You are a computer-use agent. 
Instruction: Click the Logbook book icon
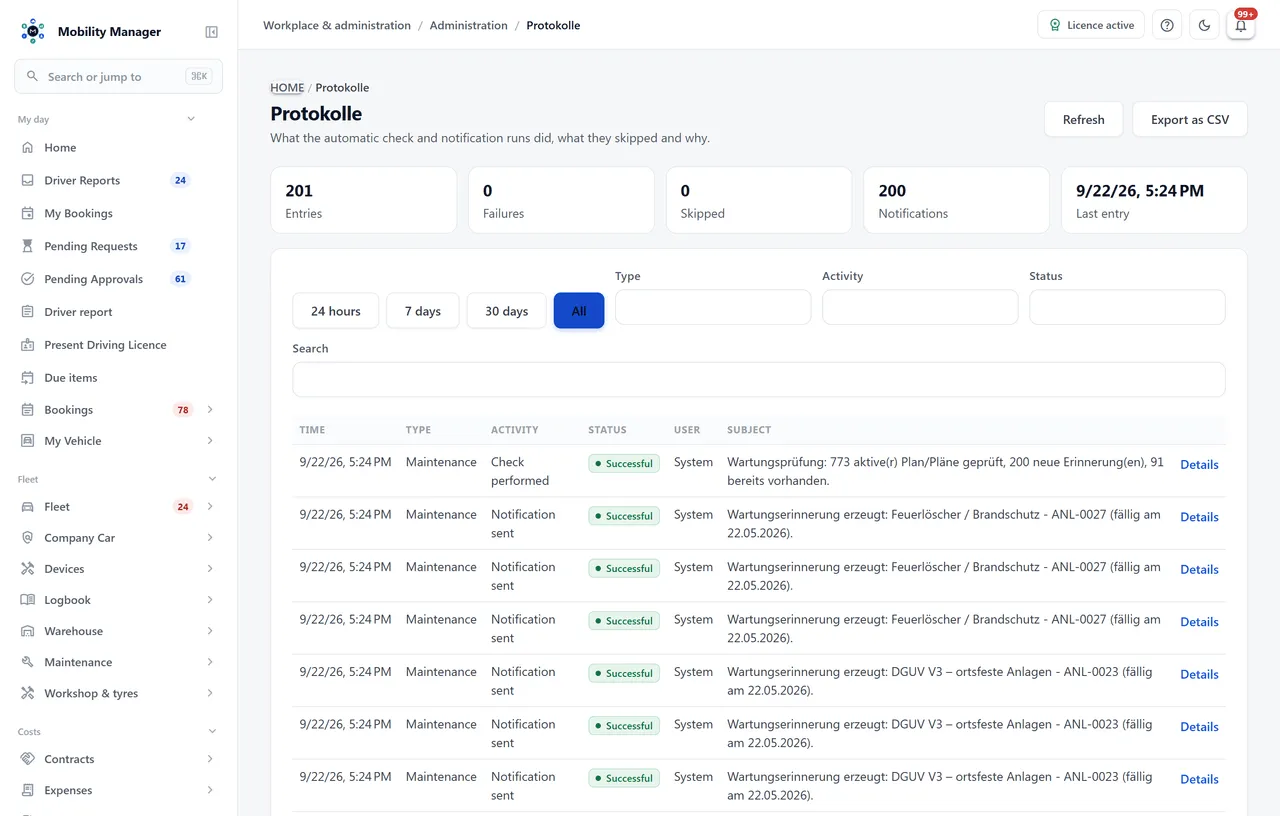click(27, 600)
